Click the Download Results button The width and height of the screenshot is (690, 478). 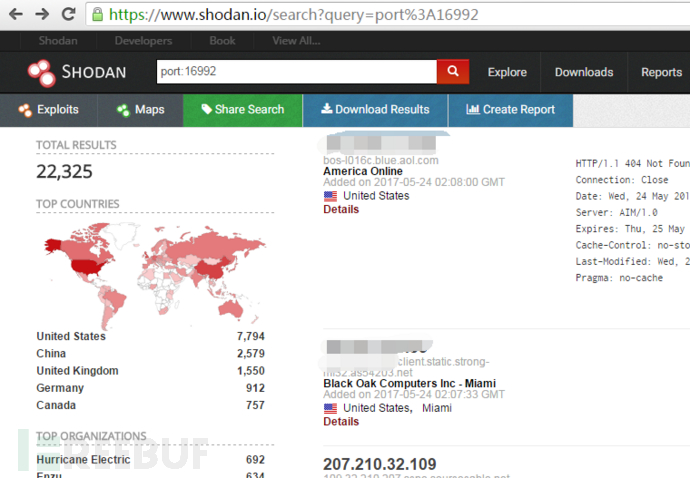click(x=375, y=110)
